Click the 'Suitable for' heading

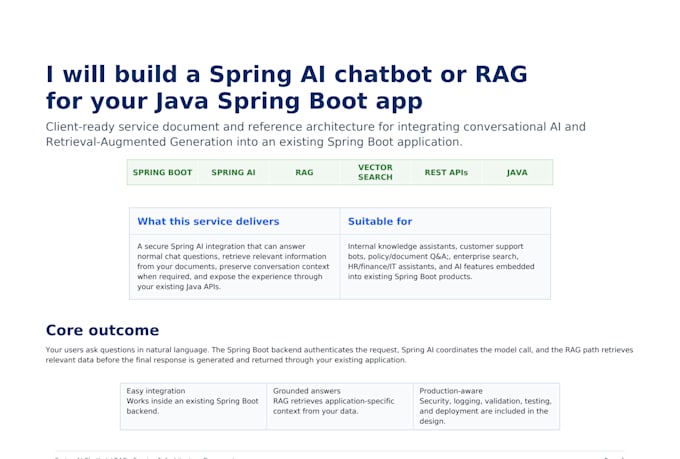(380, 221)
